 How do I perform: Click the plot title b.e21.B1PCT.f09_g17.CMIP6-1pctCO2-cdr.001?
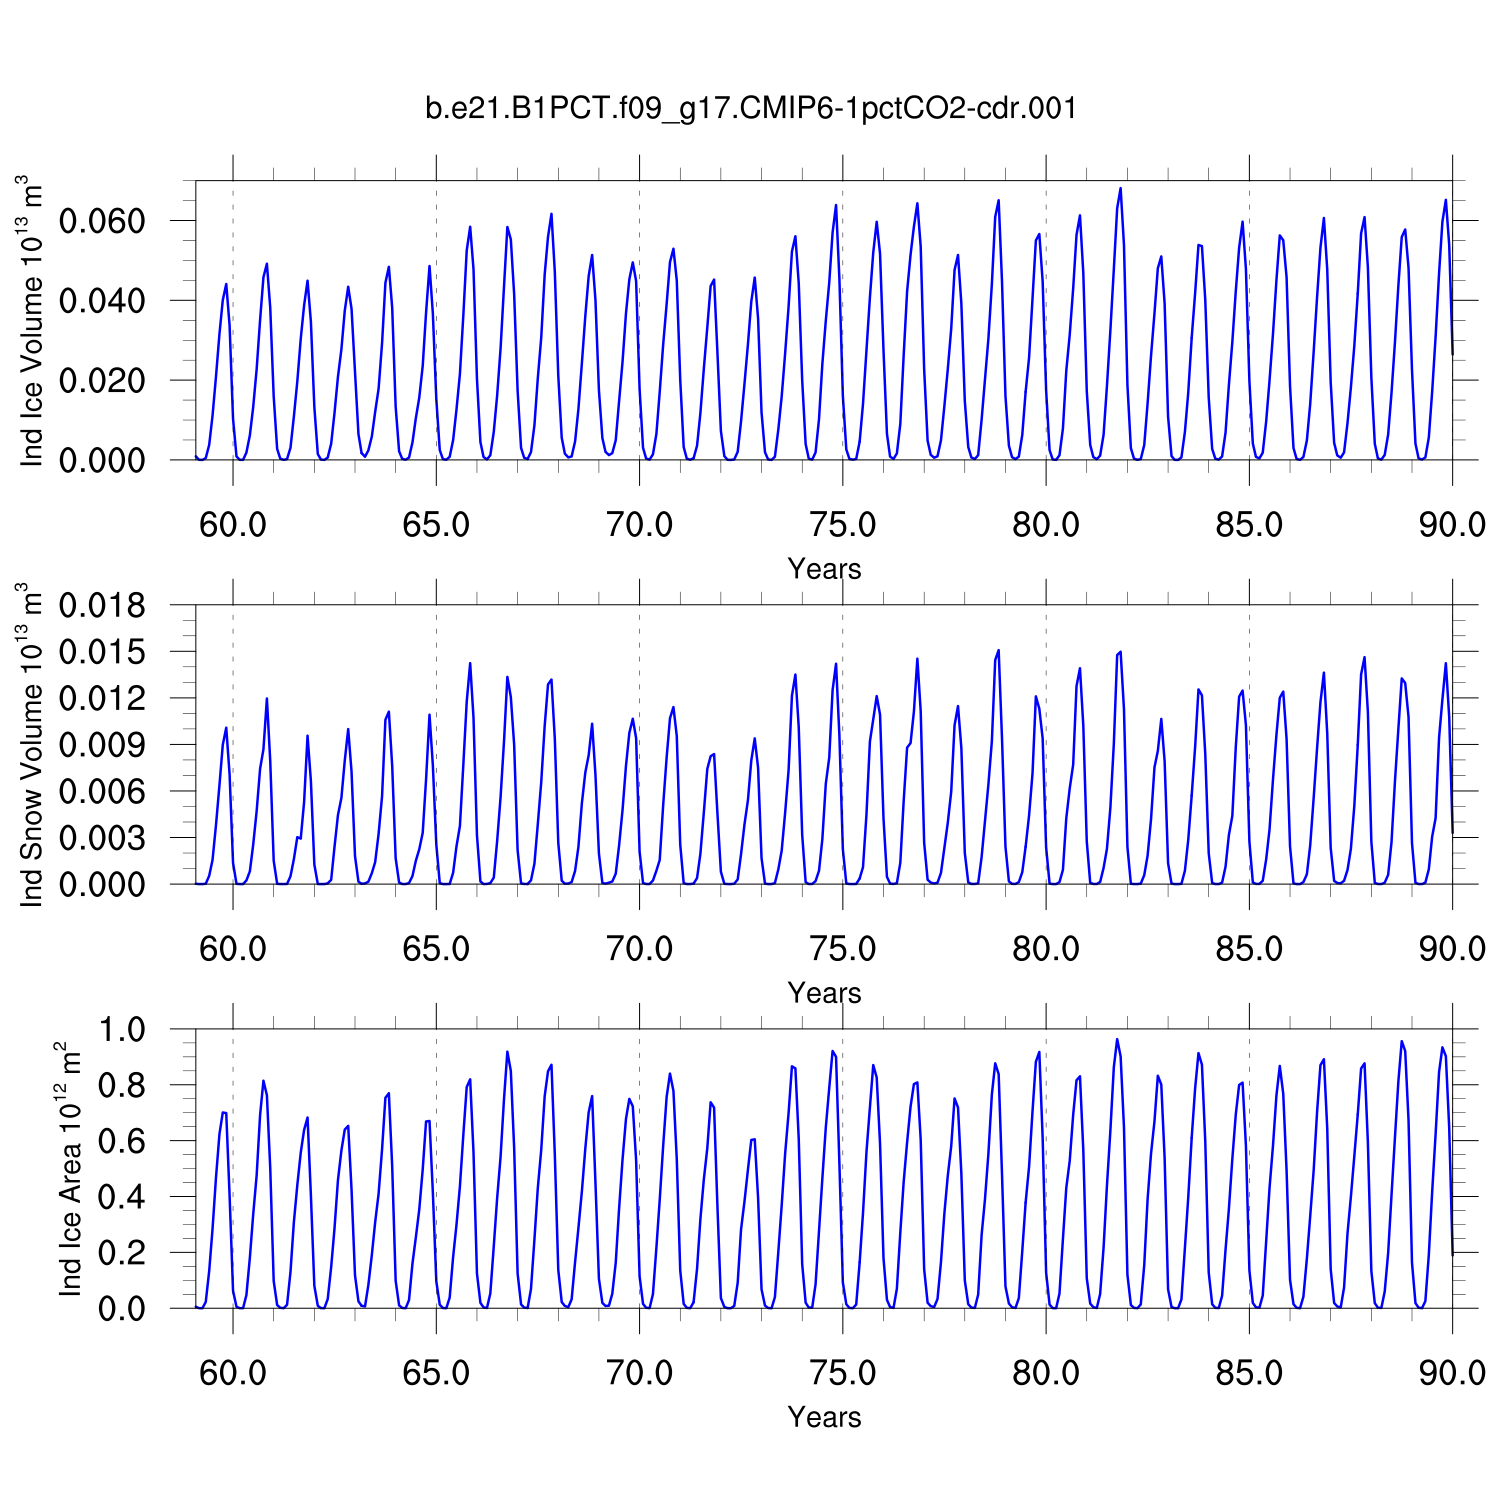[751, 108]
